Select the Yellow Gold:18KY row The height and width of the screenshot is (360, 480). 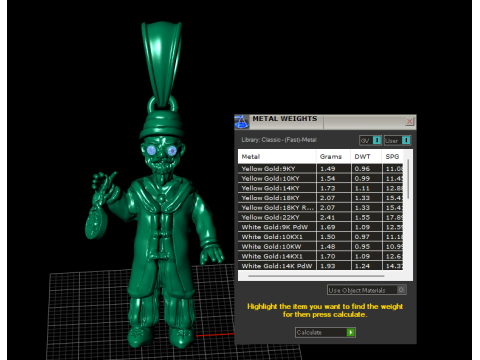click(320, 198)
